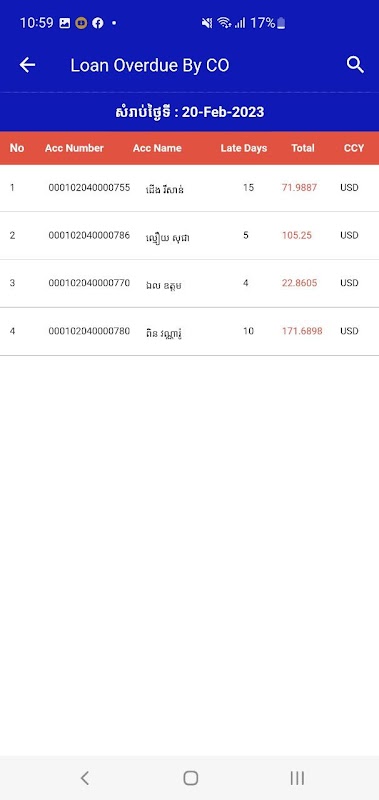
Task: Open account 000102040000755 row
Action: pos(189,188)
